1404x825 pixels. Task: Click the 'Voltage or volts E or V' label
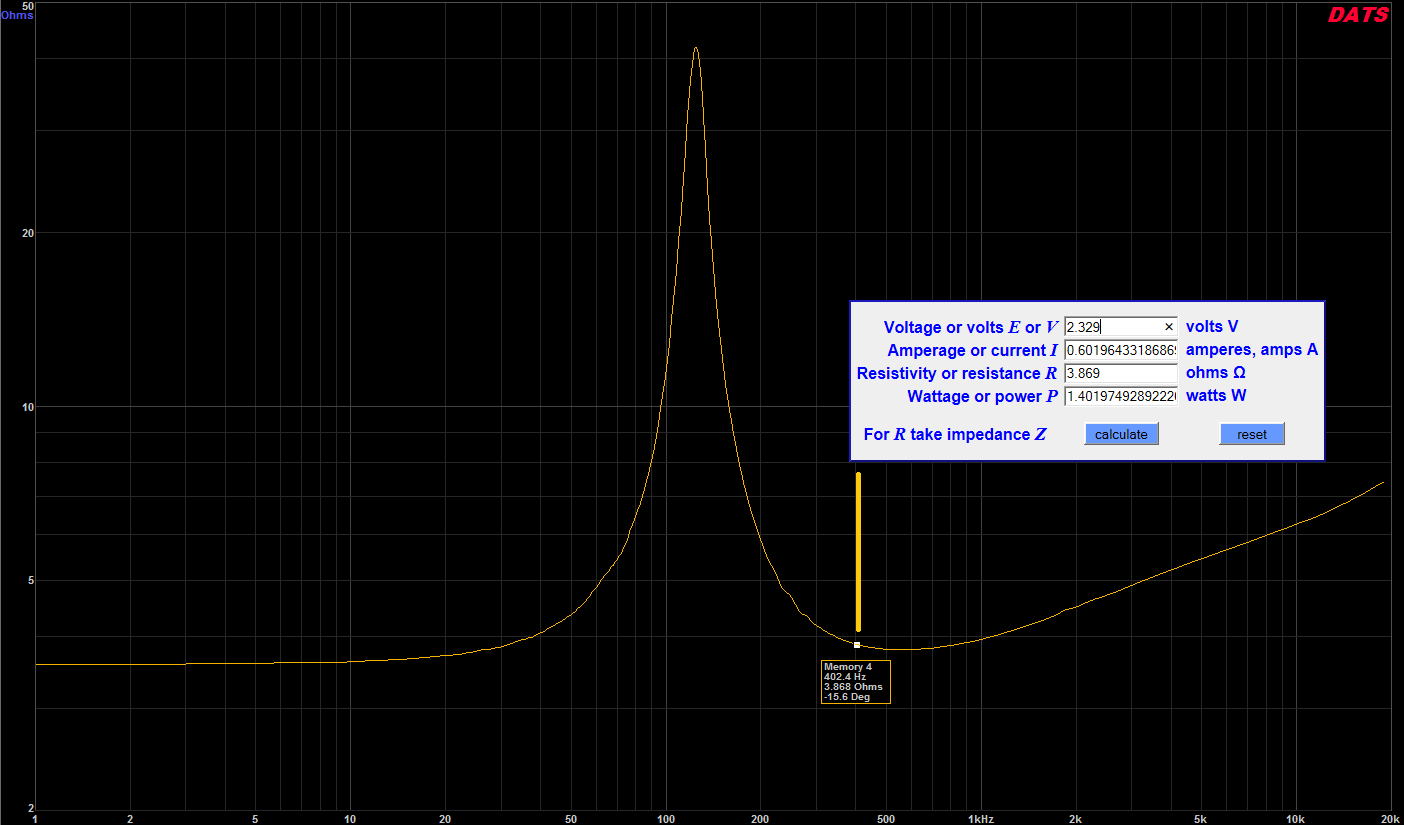point(970,327)
